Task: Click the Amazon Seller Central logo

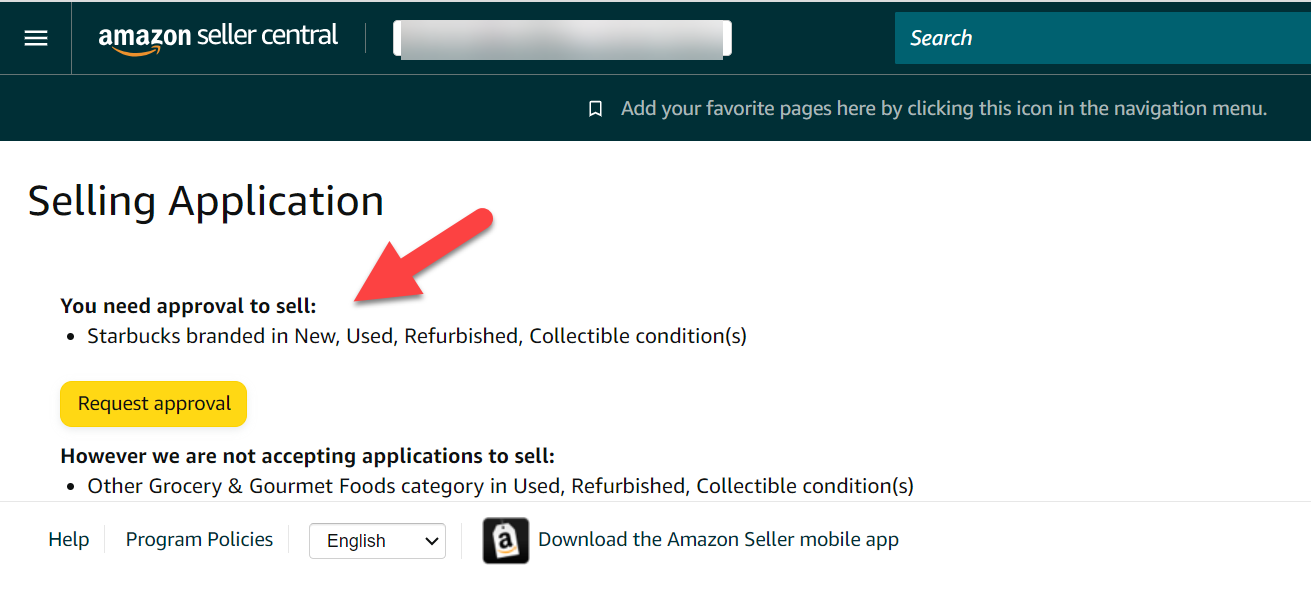Action: (218, 38)
